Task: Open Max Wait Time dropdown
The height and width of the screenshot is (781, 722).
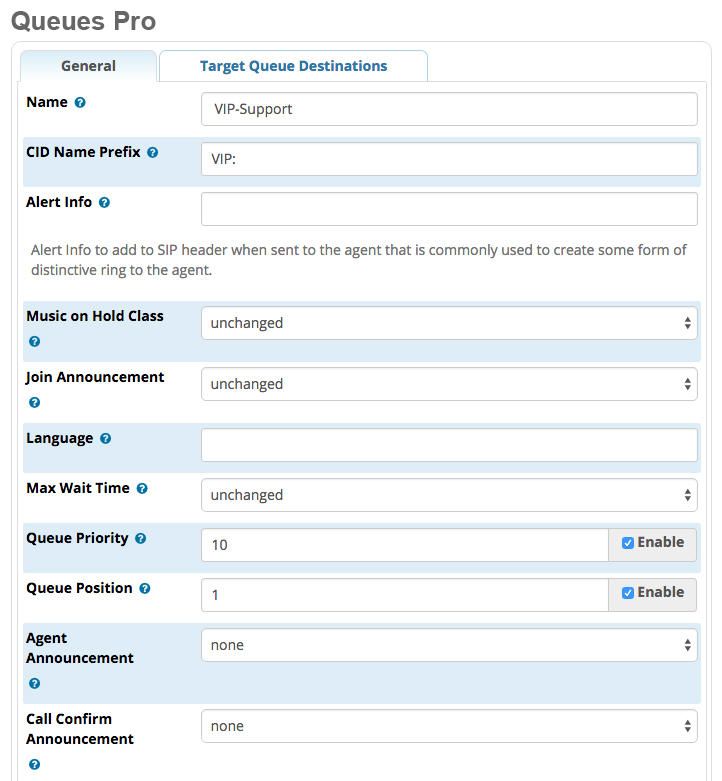Action: (449, 495)
